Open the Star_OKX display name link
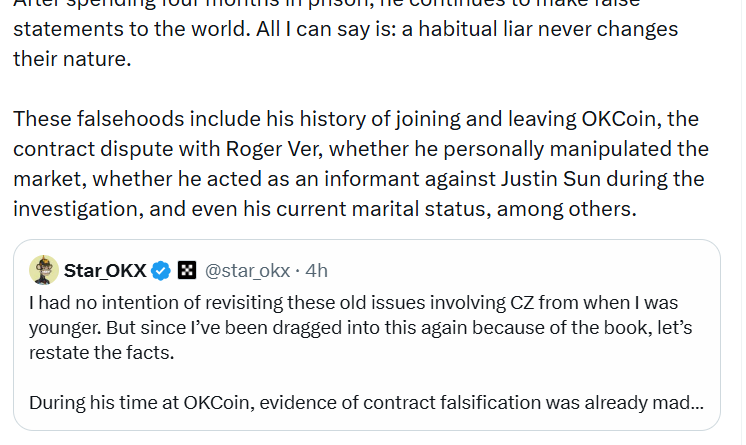The image size is (746, 445). coord(105,270)
